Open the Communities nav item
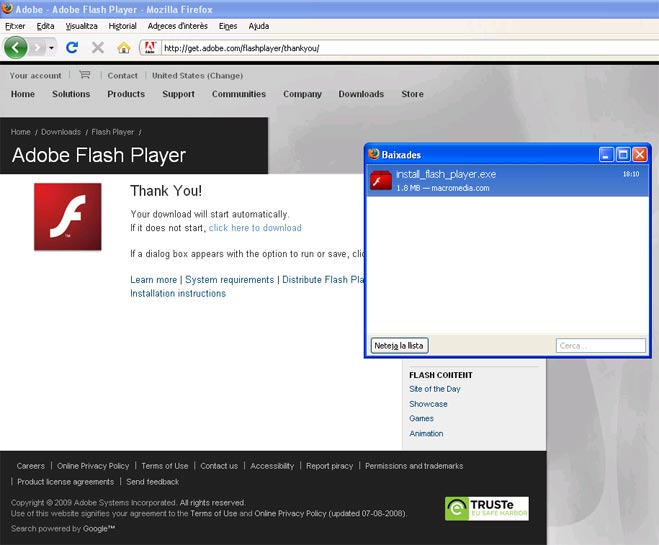Image resolution: width=659 pixels, height=545 pixels. click(239, 94)
